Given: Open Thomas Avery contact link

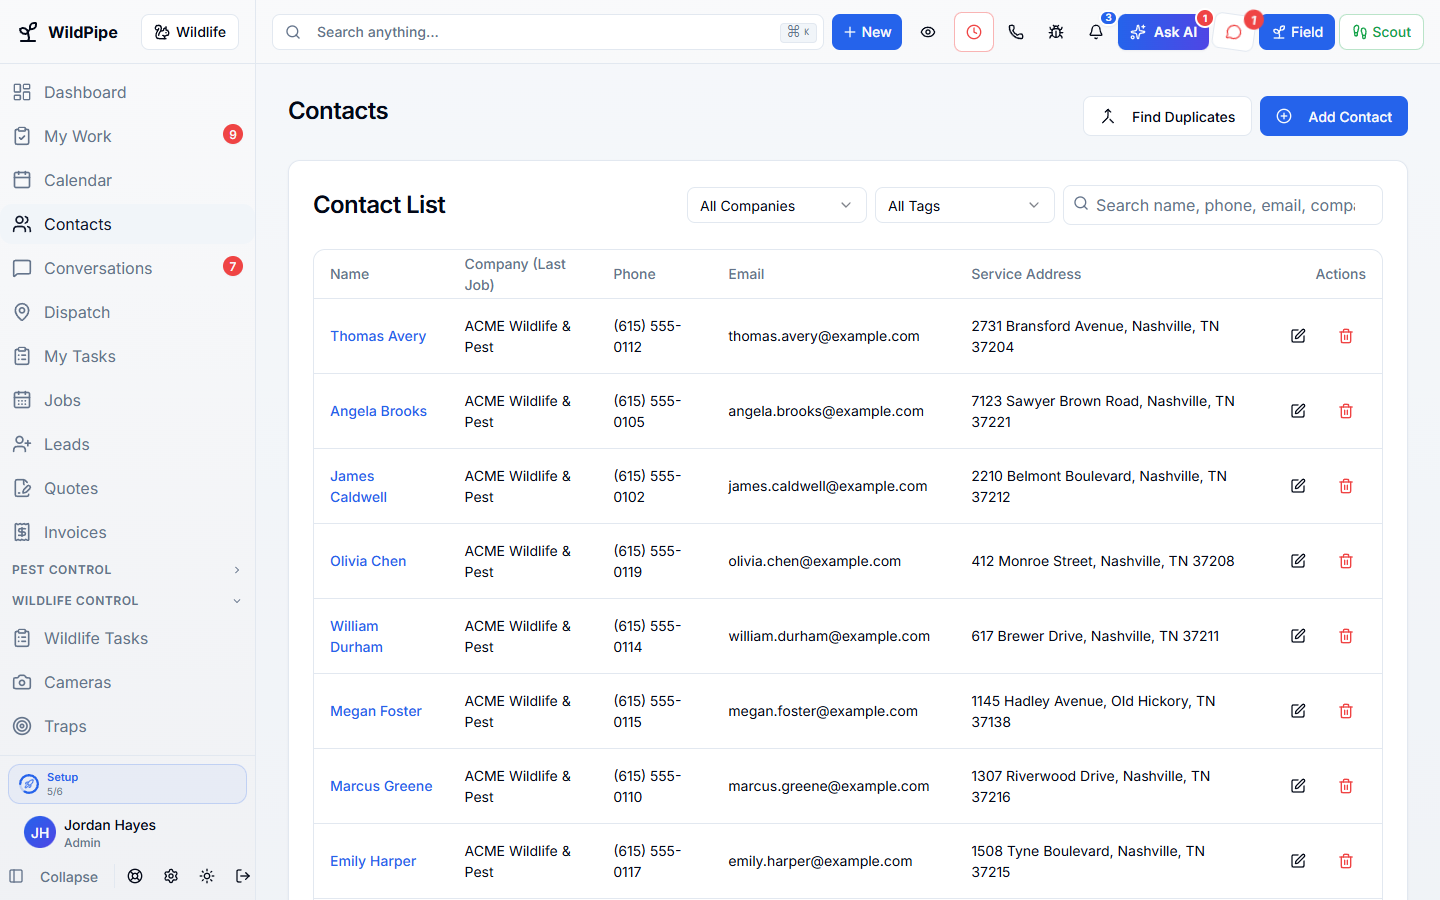Looking at the screenshot, I should (378, 336).
